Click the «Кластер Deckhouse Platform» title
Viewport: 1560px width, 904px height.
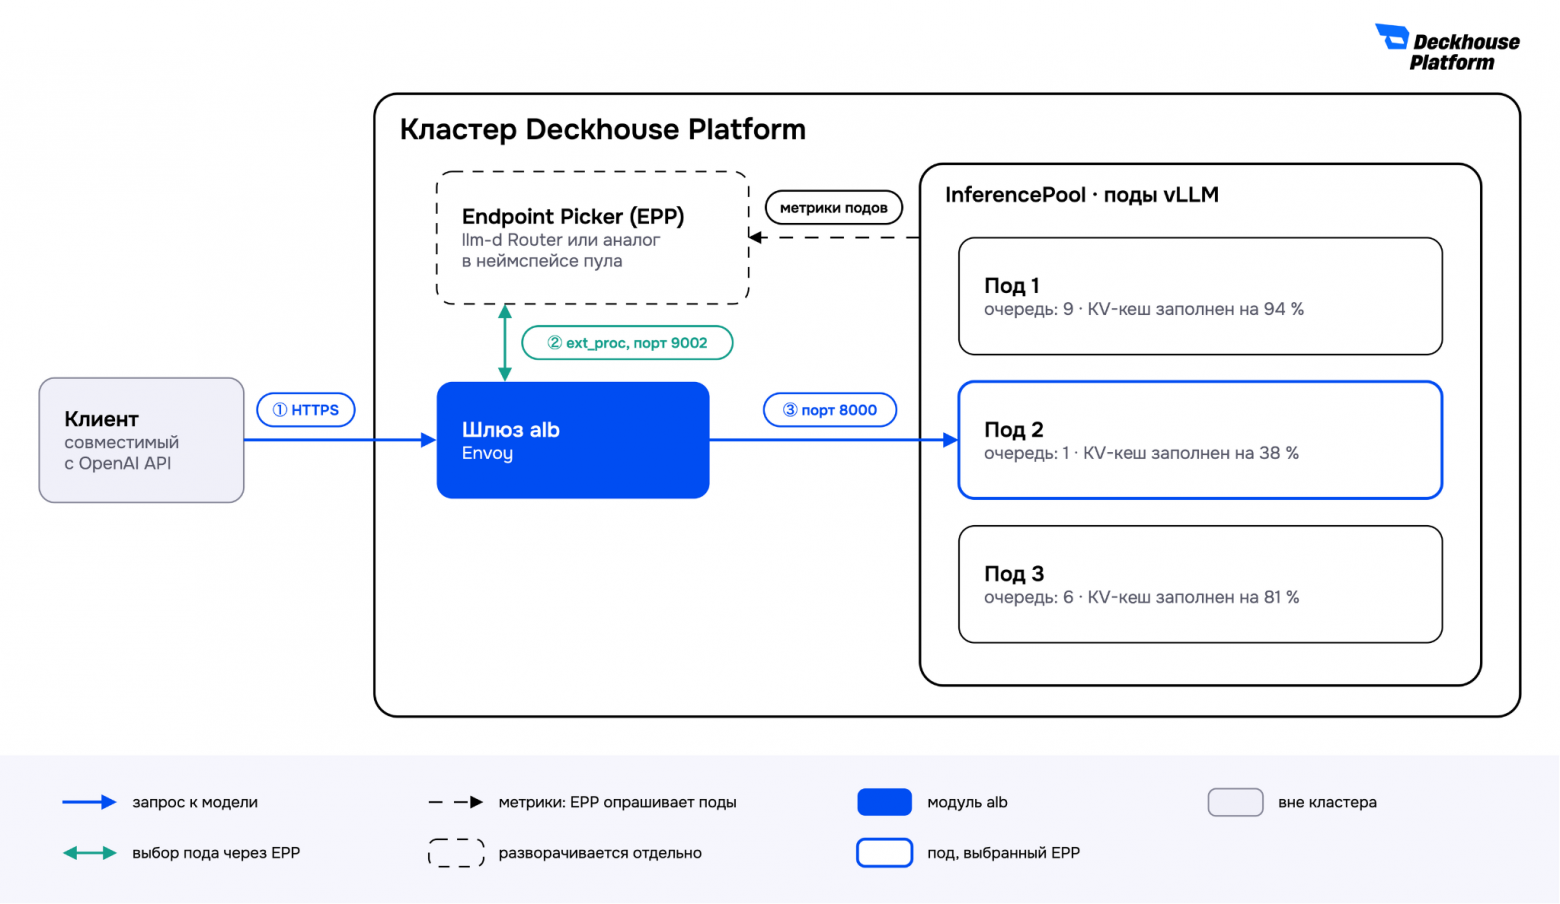coord(603,130)
